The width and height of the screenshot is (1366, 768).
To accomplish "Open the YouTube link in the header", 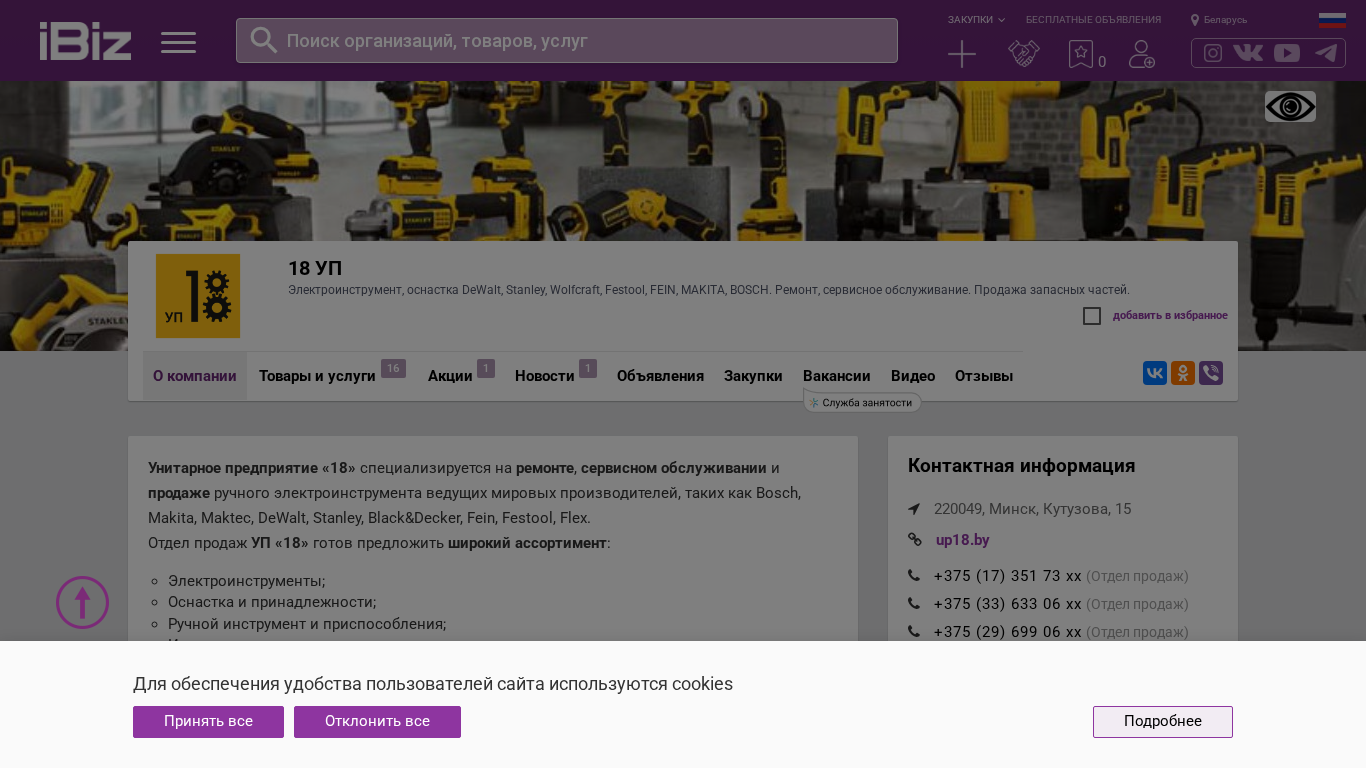I will click(1287, 53).
